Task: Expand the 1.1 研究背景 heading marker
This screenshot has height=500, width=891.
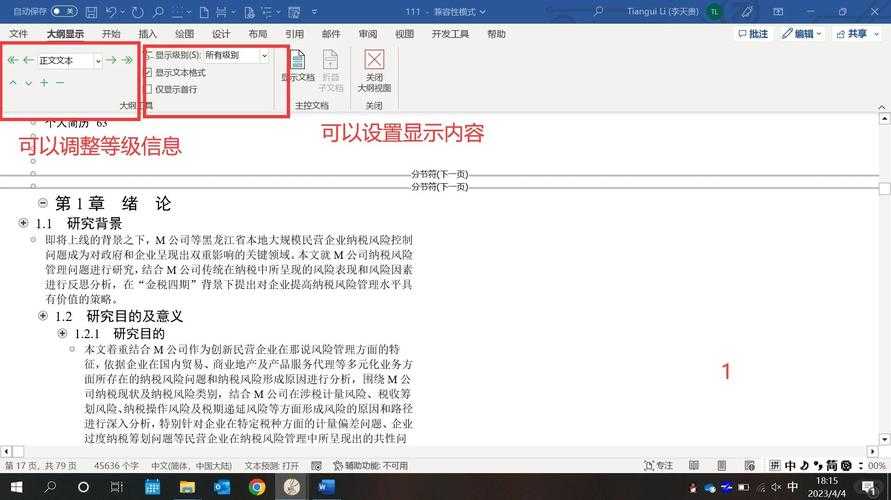Action: [x=23, y=223]
